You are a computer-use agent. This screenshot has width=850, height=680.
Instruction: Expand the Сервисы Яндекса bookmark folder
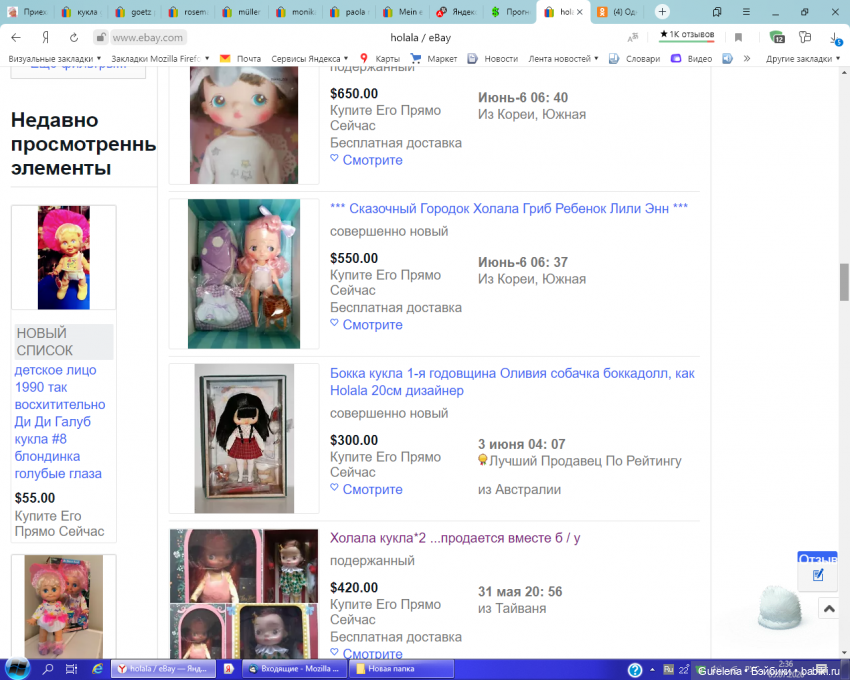309,59
